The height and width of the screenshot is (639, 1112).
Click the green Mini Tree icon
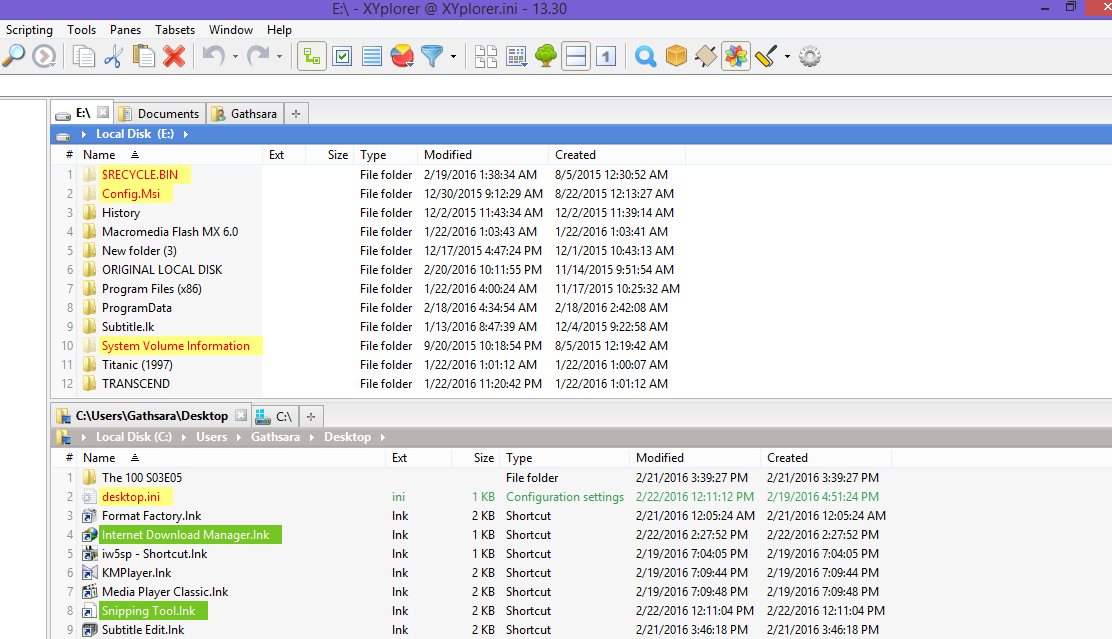coord(546,56)
